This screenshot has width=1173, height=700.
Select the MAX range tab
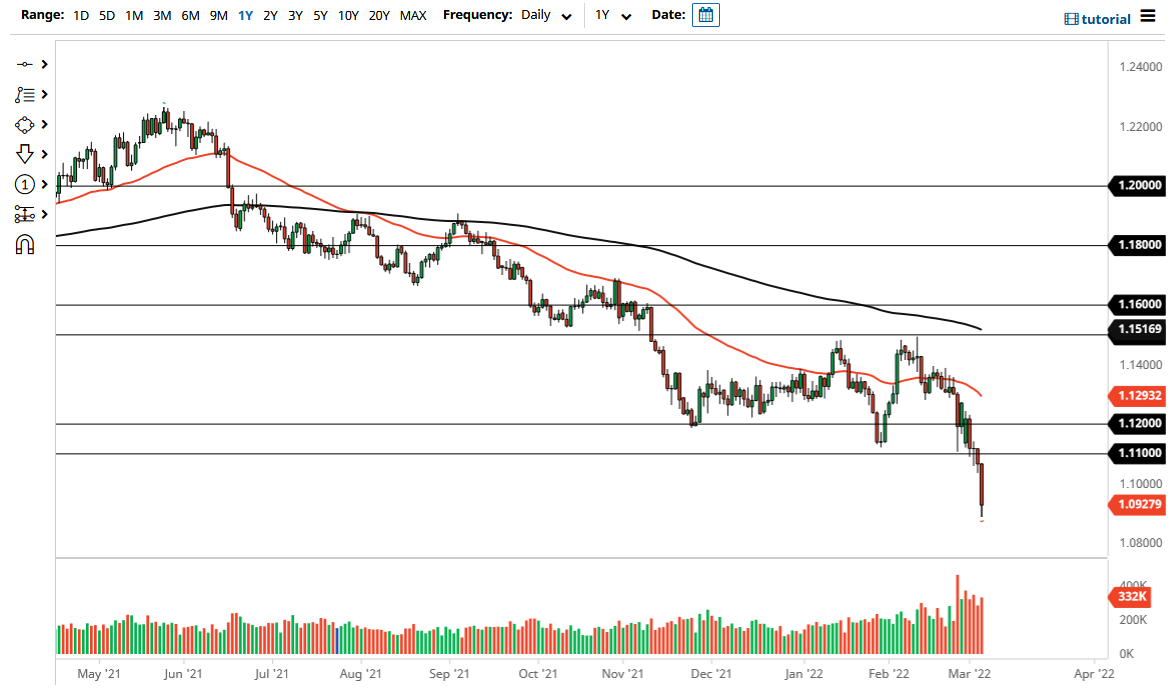413,16
